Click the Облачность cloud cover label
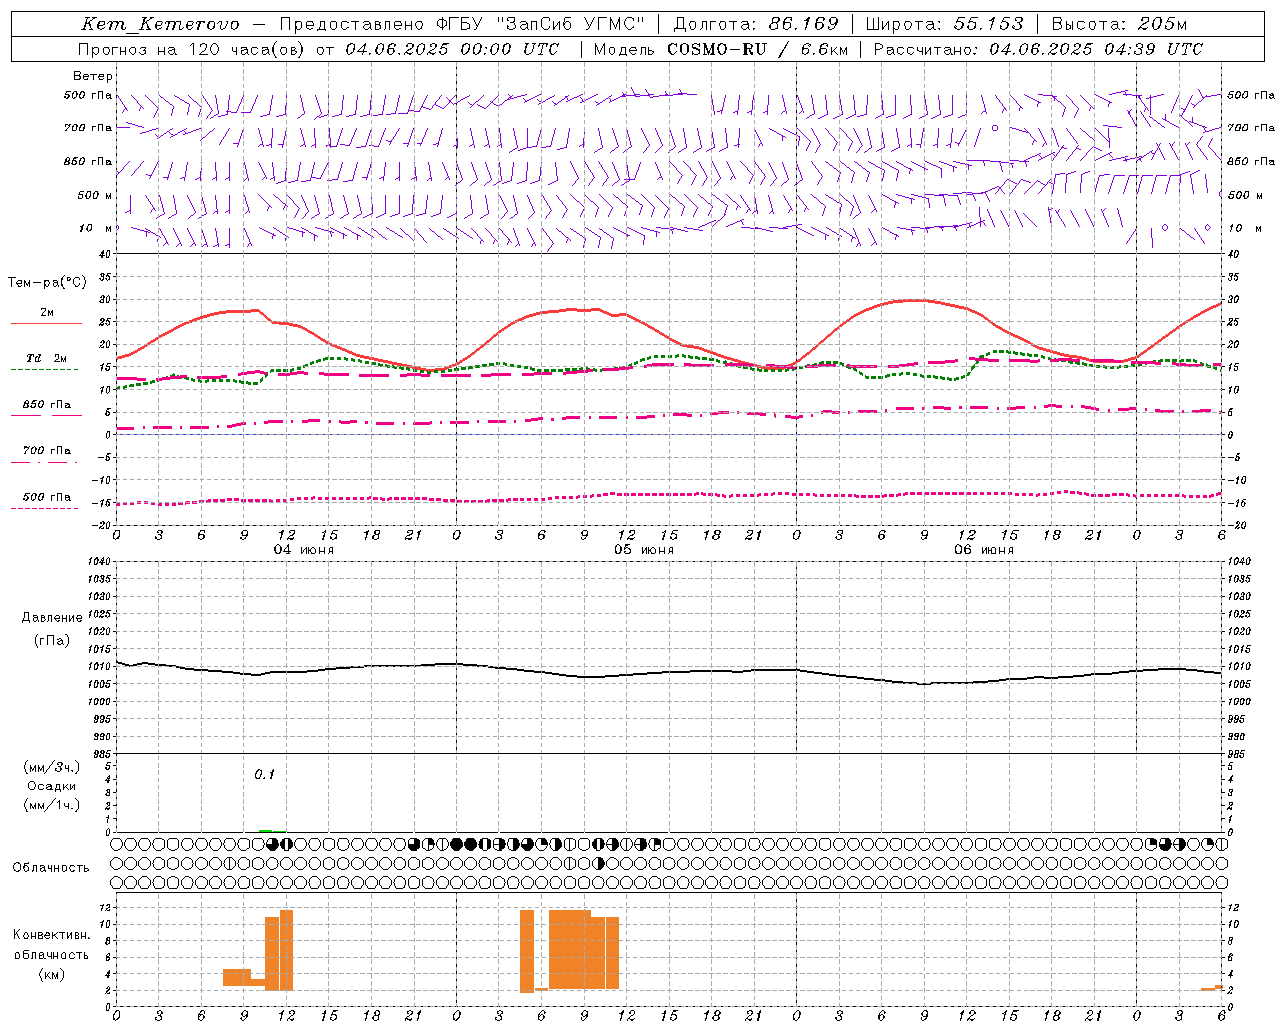 point(51,867)
